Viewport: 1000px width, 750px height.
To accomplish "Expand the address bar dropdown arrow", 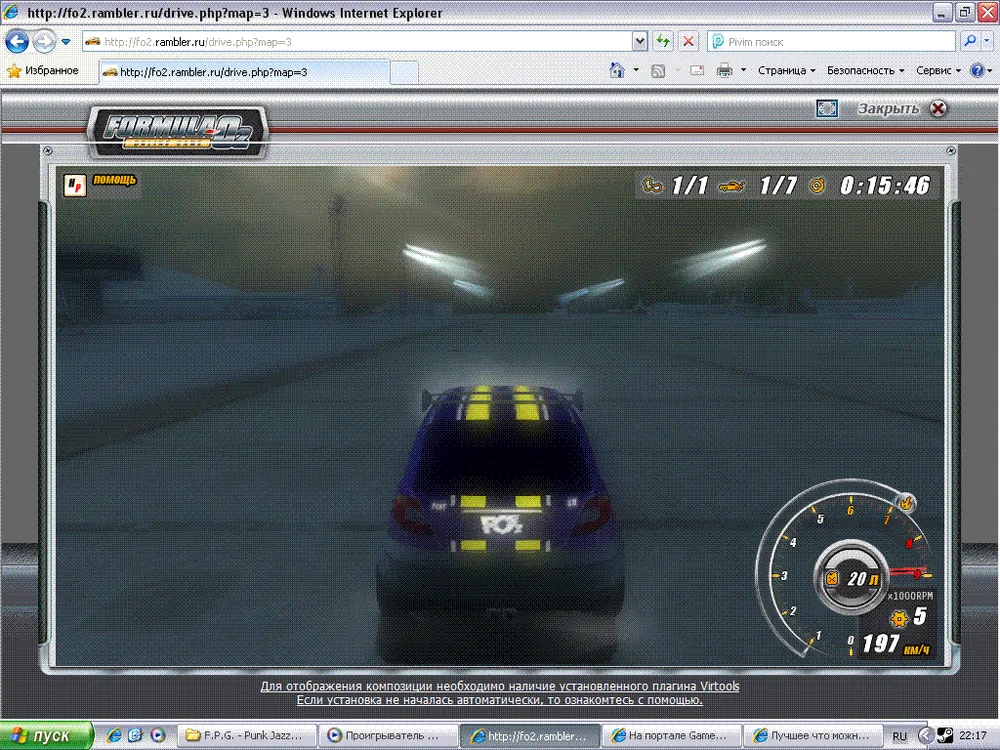I will [640, 42].
